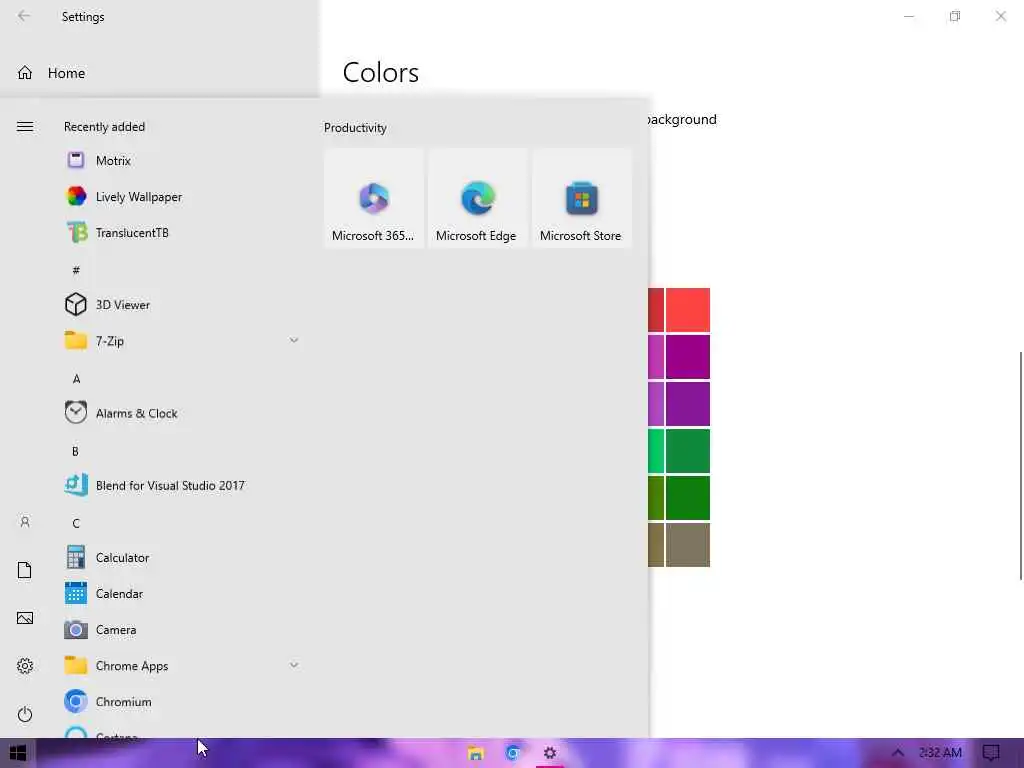The width and height of the screenshot is (1024, 768).
Task: Click the Recently added heading
Action: click(x=104, y=127)
